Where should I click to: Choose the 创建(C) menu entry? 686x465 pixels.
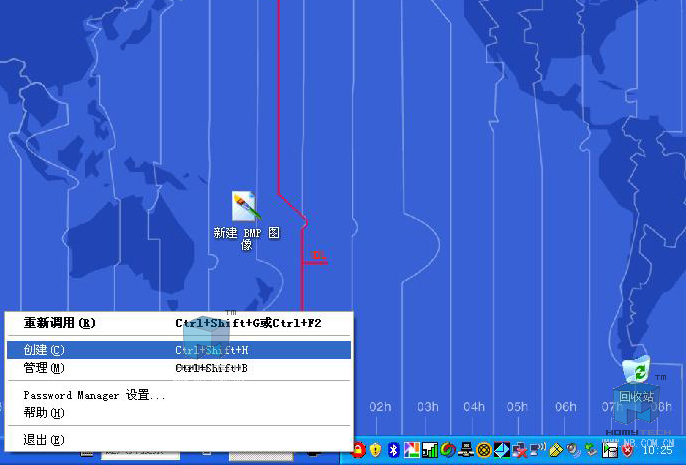click(x=44, y=350)
